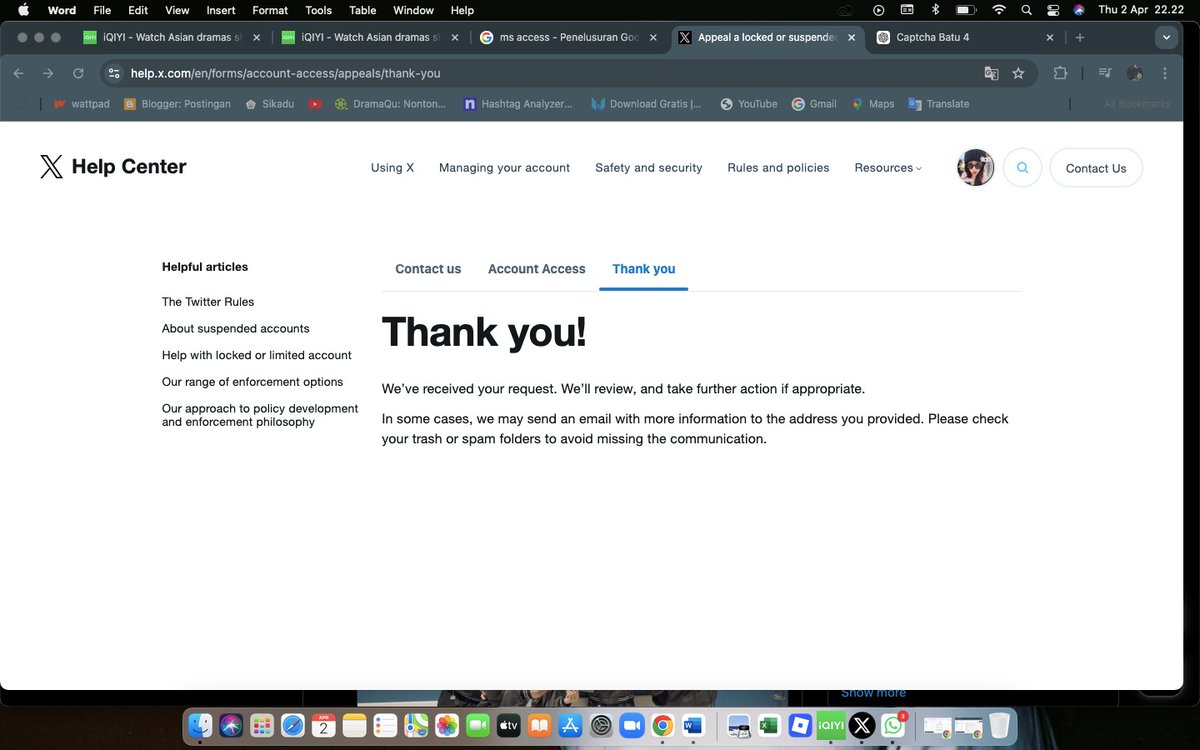Click the Google Translate icon in address bar

991,73
